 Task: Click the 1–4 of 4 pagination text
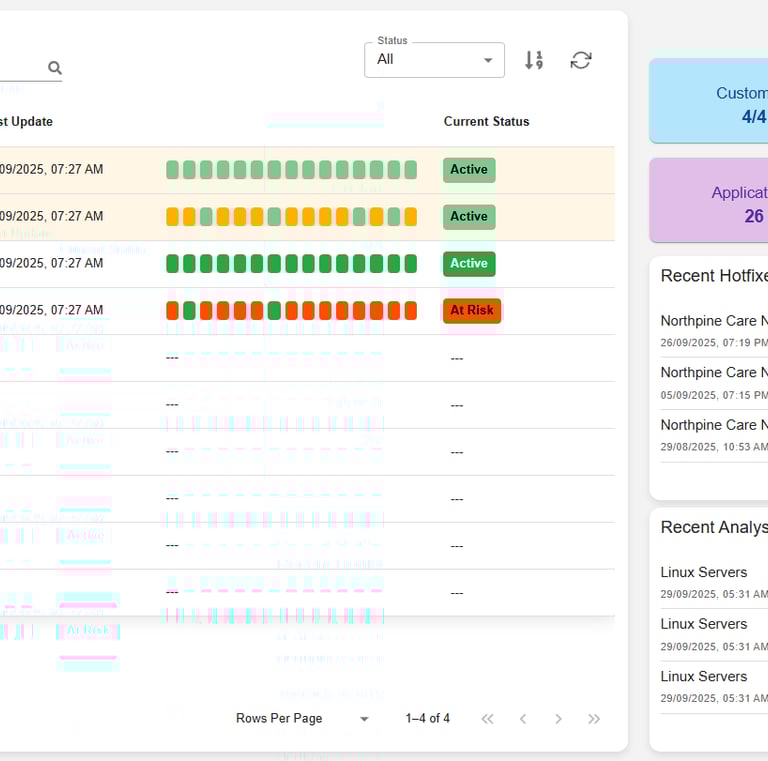[428, 718]
